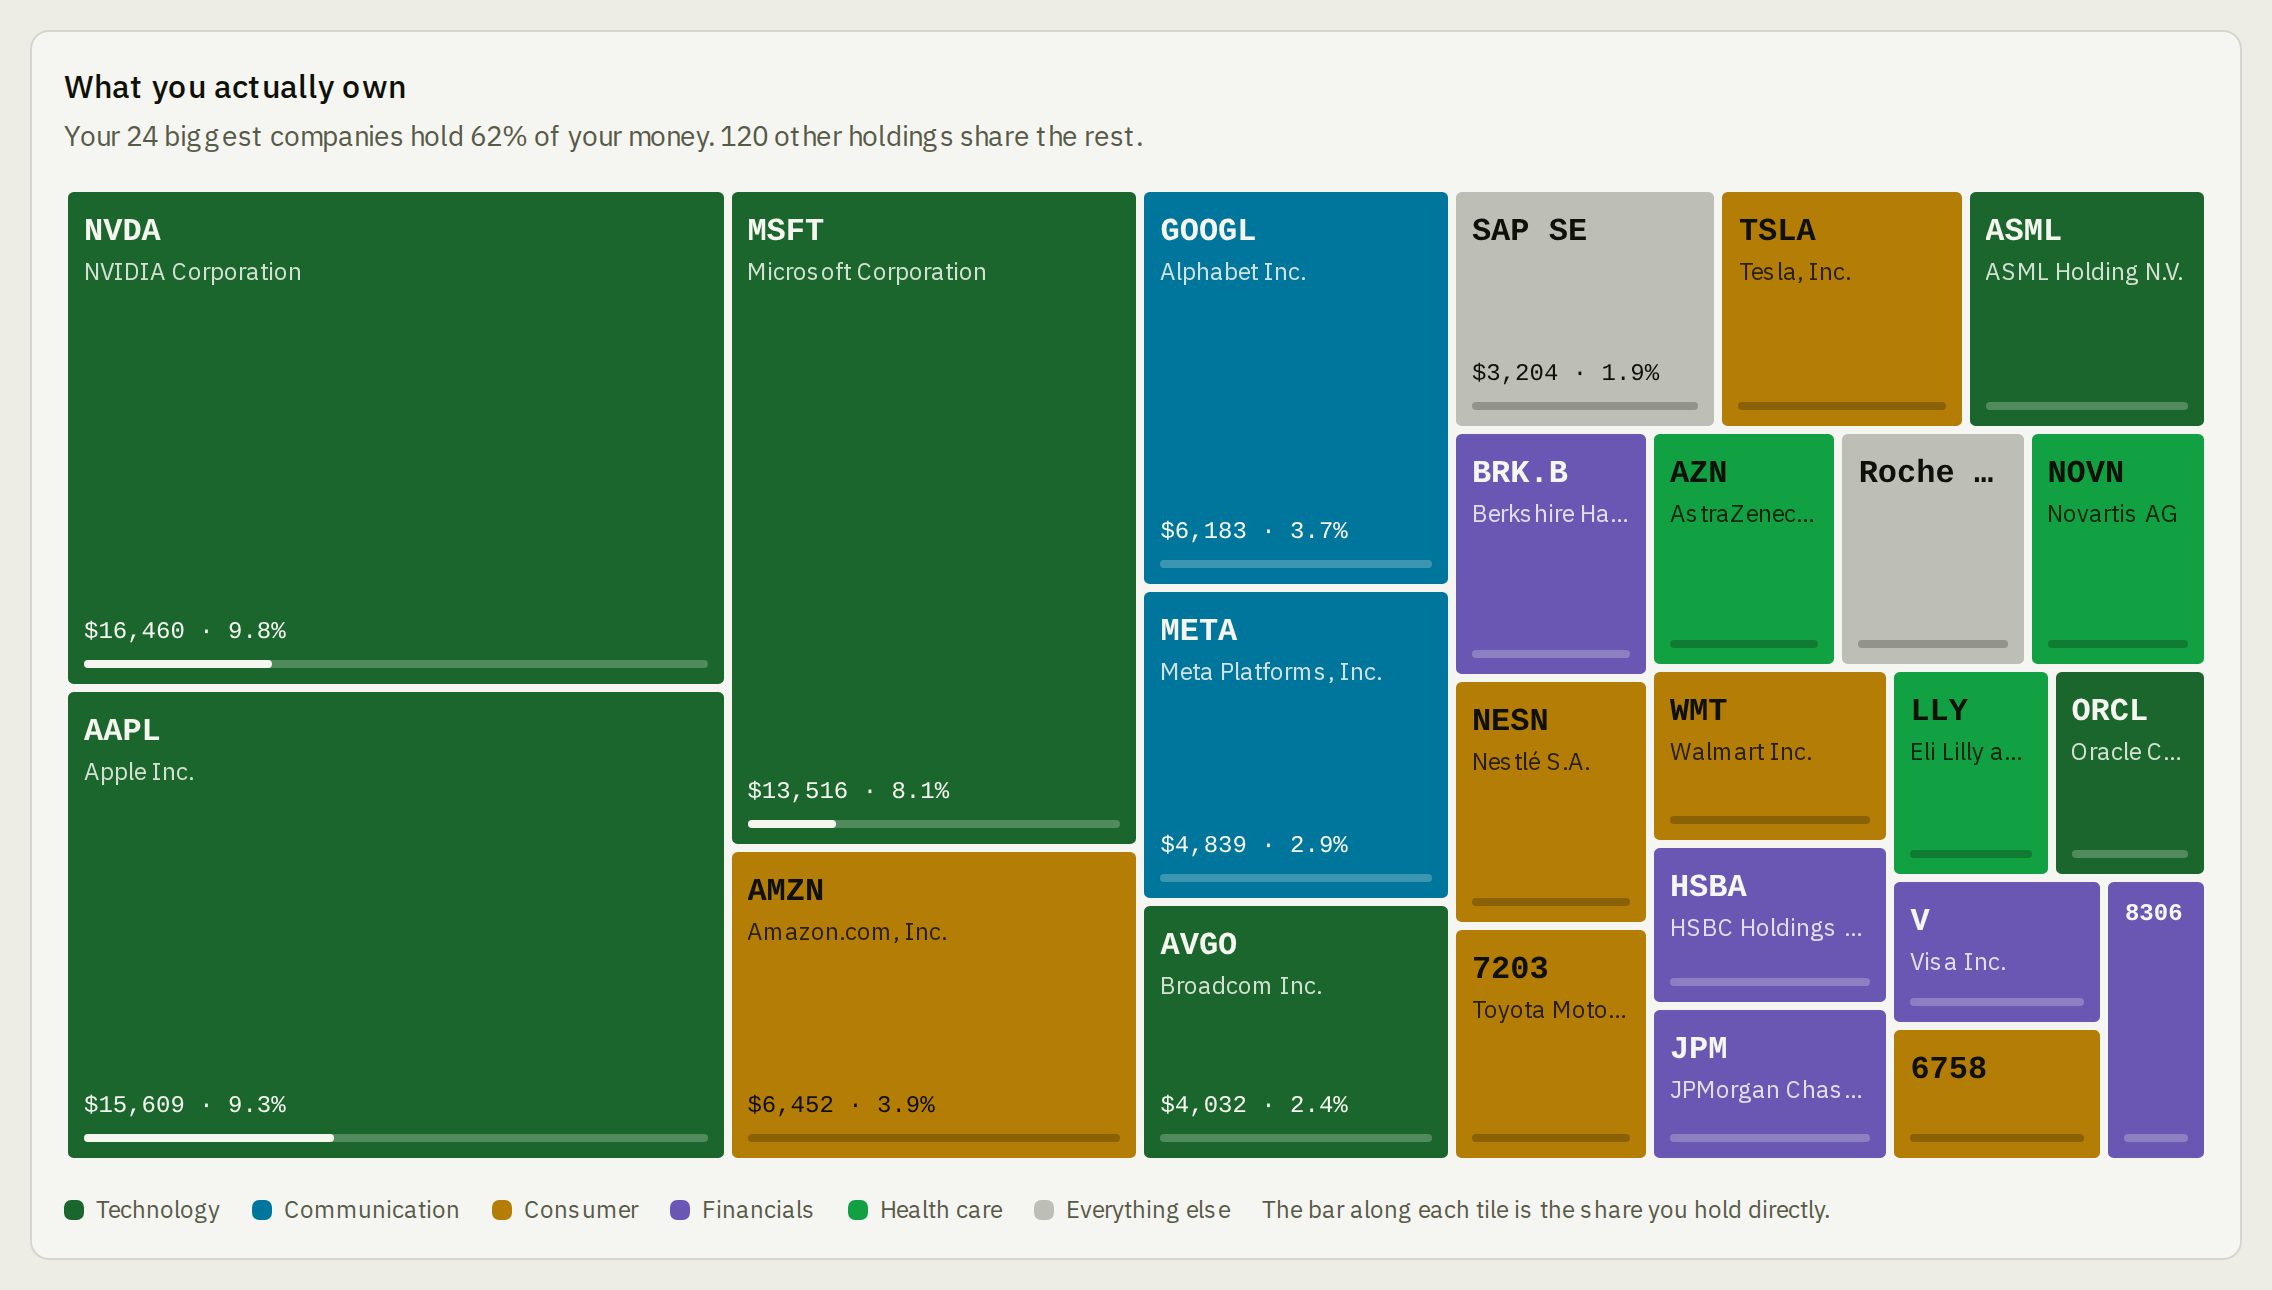
Task: Select the WMT Walmart Inc. tile
Action: (x=1770, y=756)
